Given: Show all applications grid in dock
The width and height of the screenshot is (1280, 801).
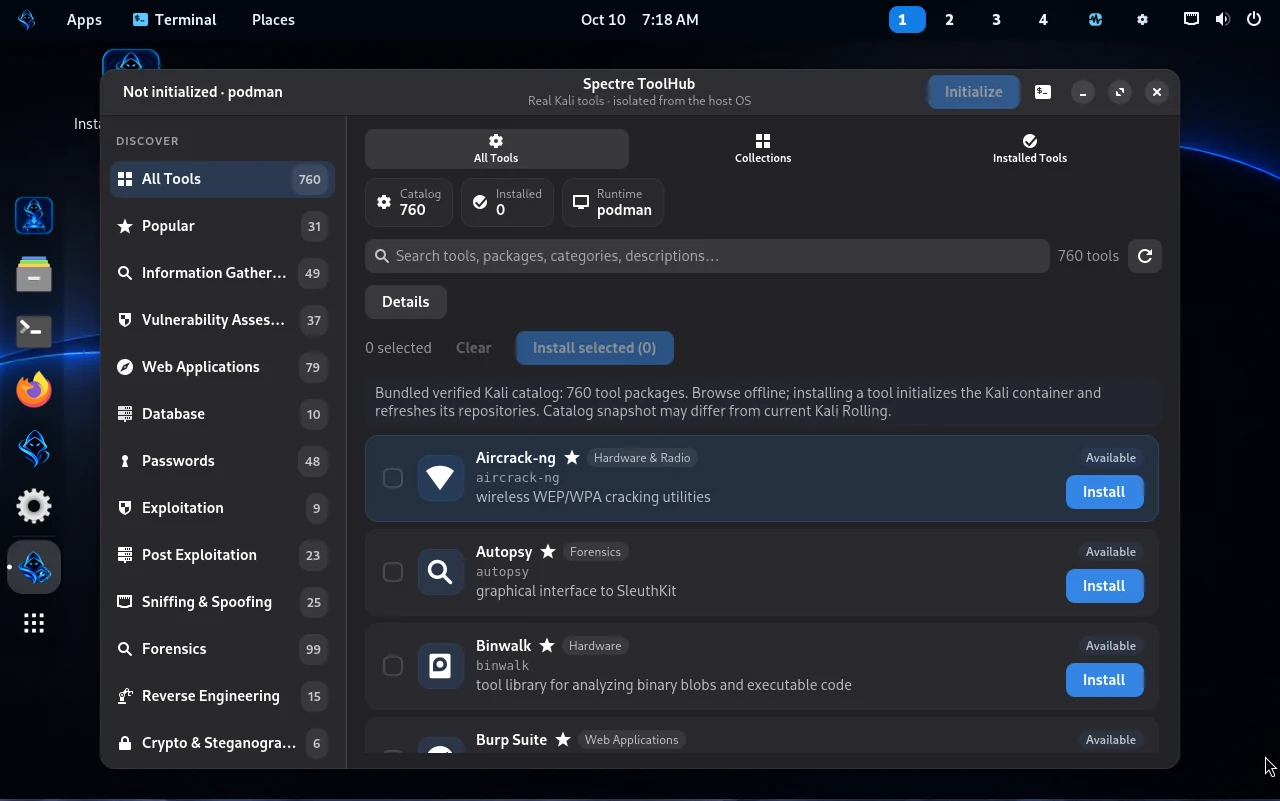Looking at the screenshot, I should [x=34, y=624].
